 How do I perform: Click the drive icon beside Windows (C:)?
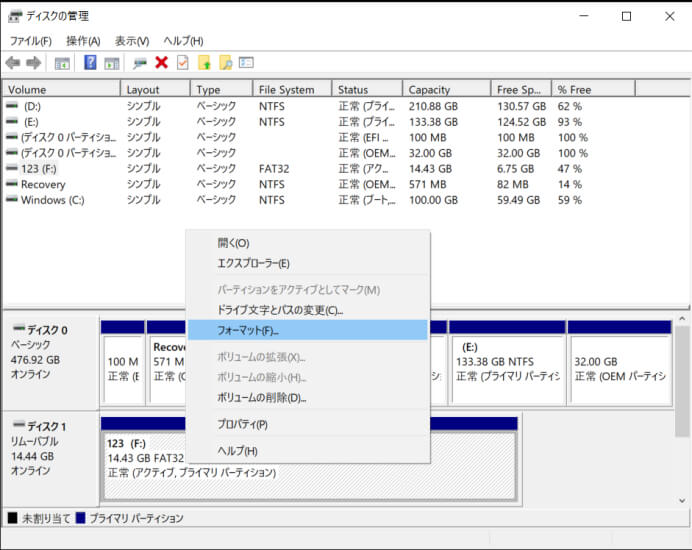tap(12, 200)
